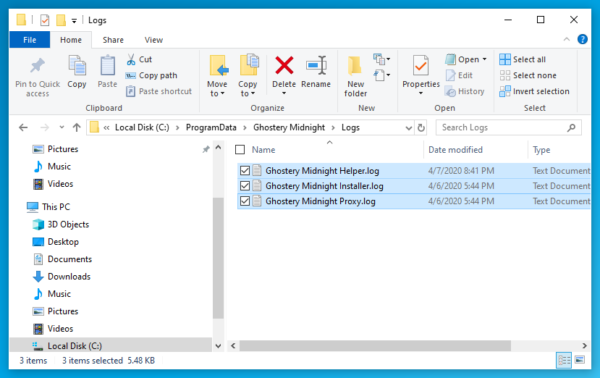The height and width of the screenshot is (378, 600).
Task: Open the Copy to menu
Action: pos(248,76)
